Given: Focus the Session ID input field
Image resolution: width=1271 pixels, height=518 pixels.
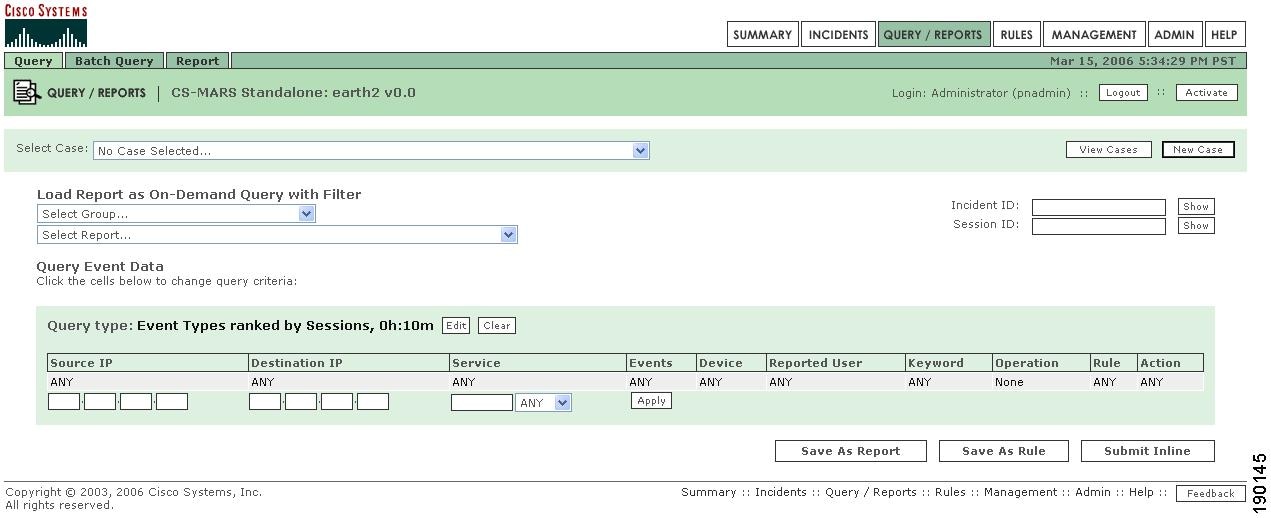Looking at the screenshot, I should click(1098, 226).
